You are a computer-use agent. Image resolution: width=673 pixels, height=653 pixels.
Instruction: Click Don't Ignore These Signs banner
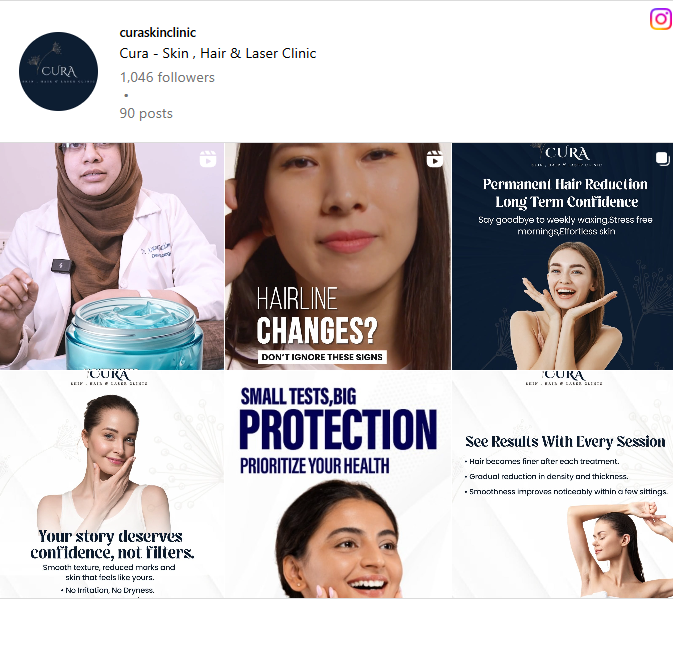pos(322,357)
